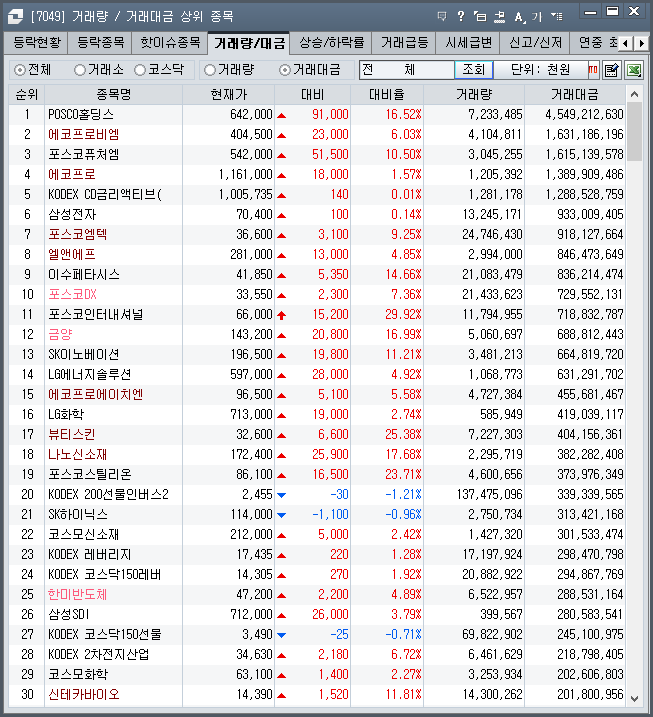
Task: Click the application logo icon in title bar
Action: [x=16, y=17]
